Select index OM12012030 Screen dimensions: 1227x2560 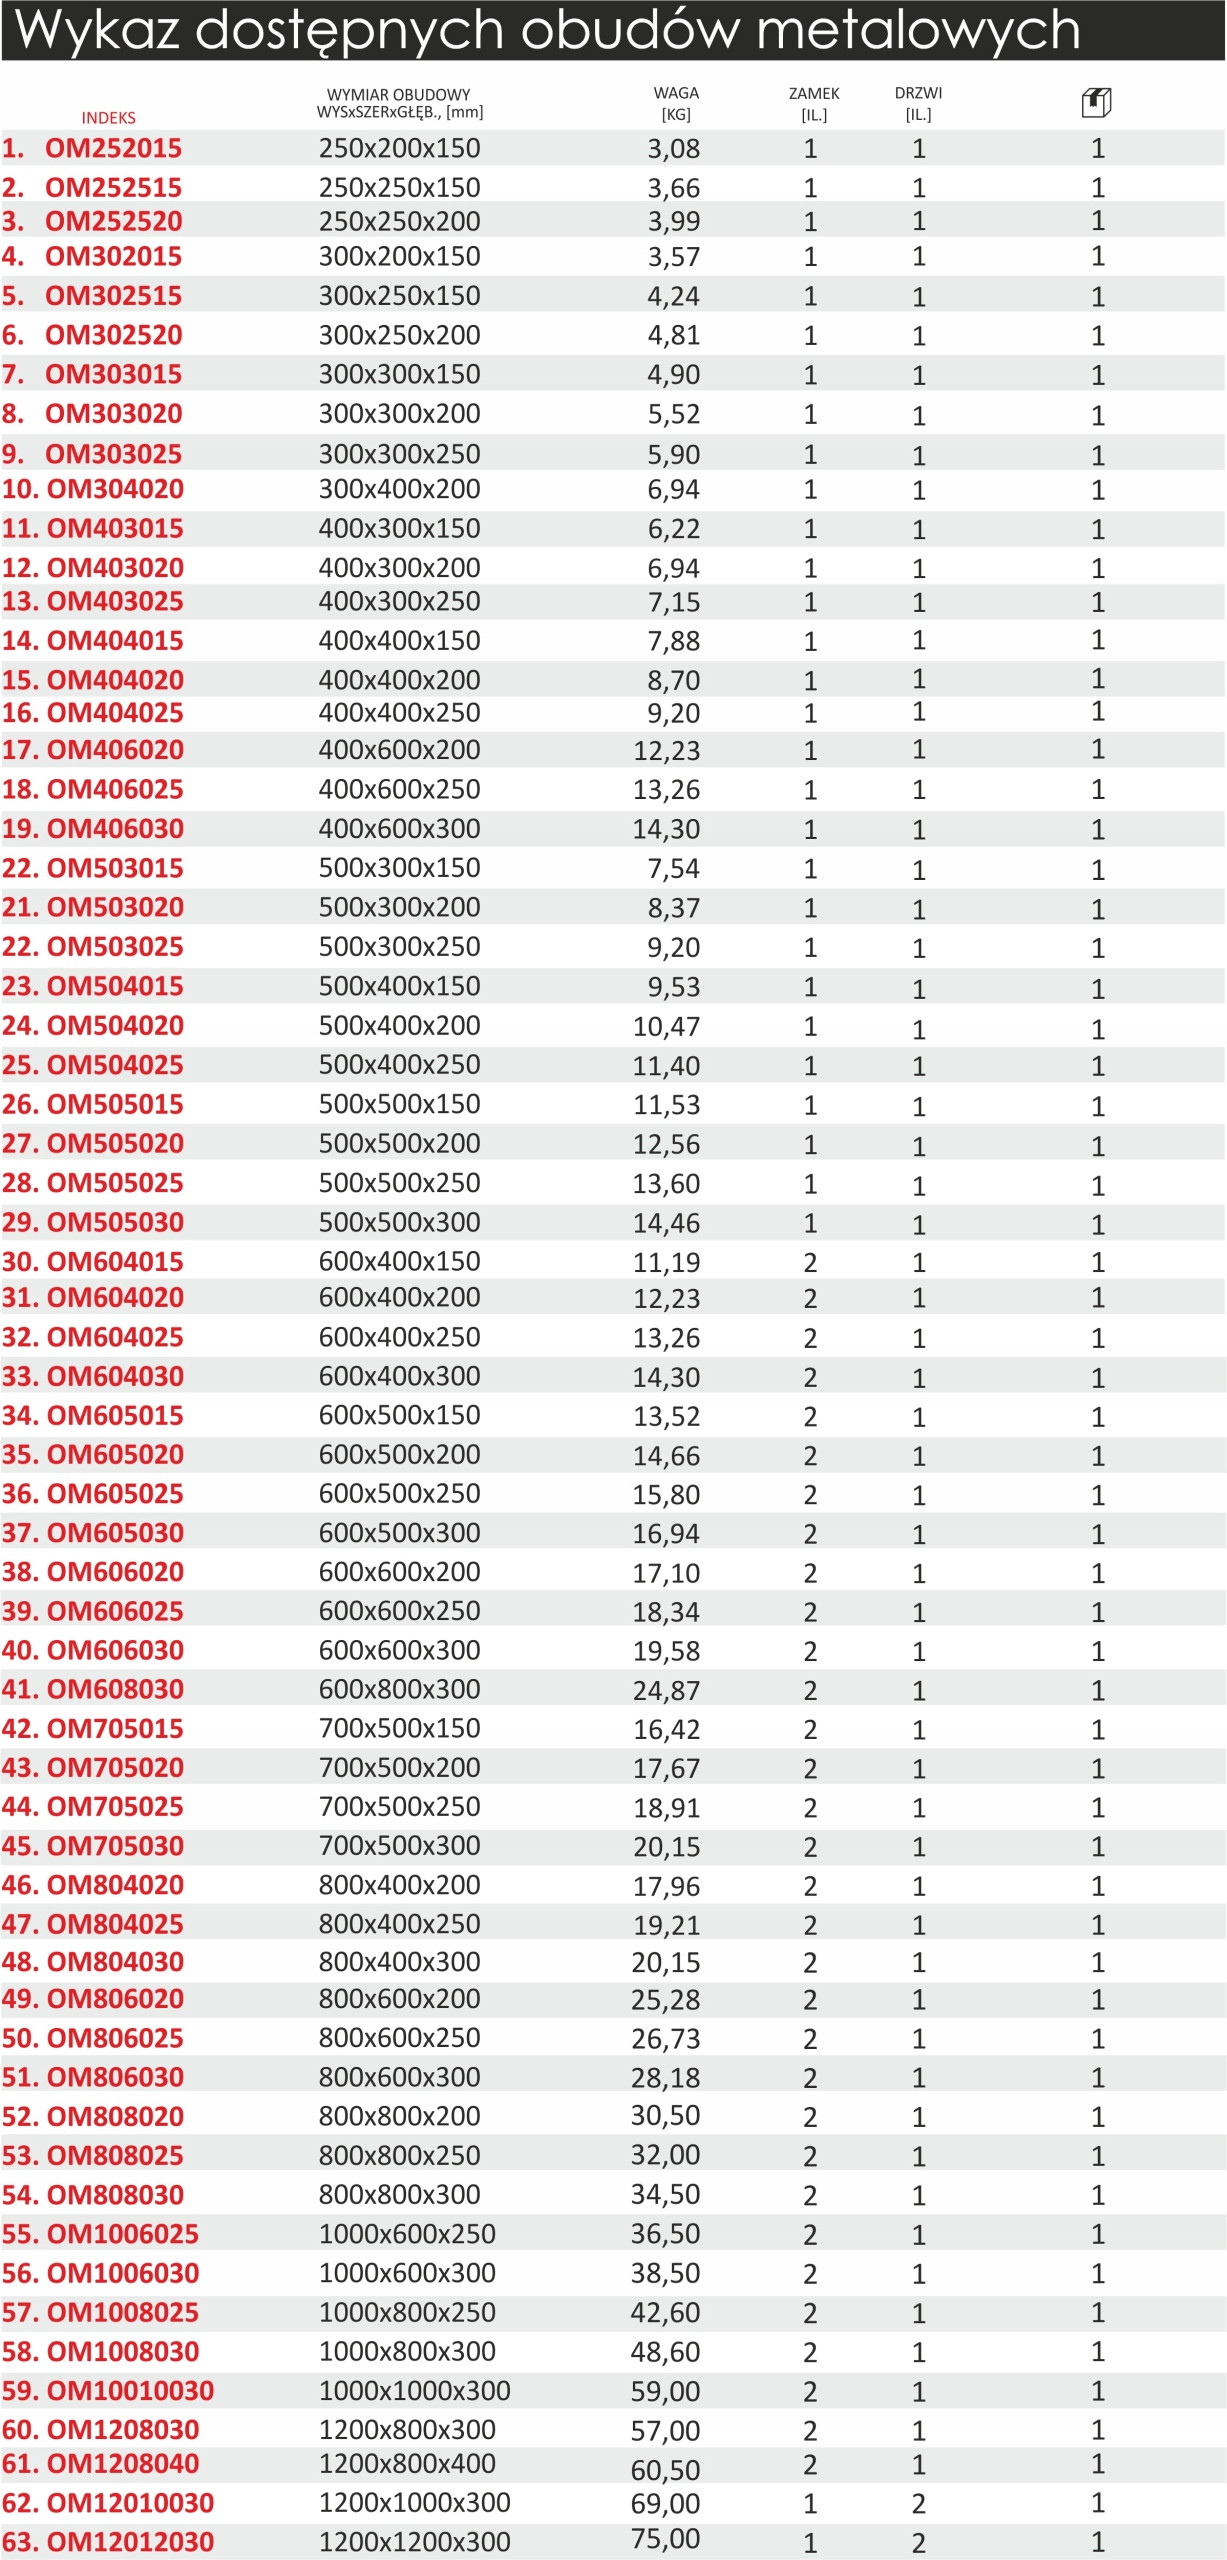(x=130, y=2542)
